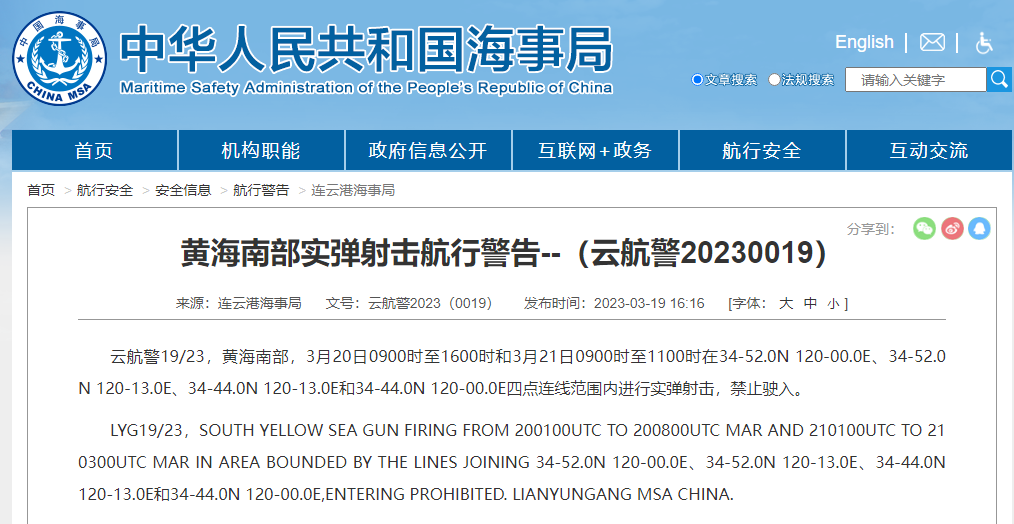The image size is (1014, 524).
Task: Click the China MSA logo emblem
Action: pyautogui.click(x=59, y=58)
